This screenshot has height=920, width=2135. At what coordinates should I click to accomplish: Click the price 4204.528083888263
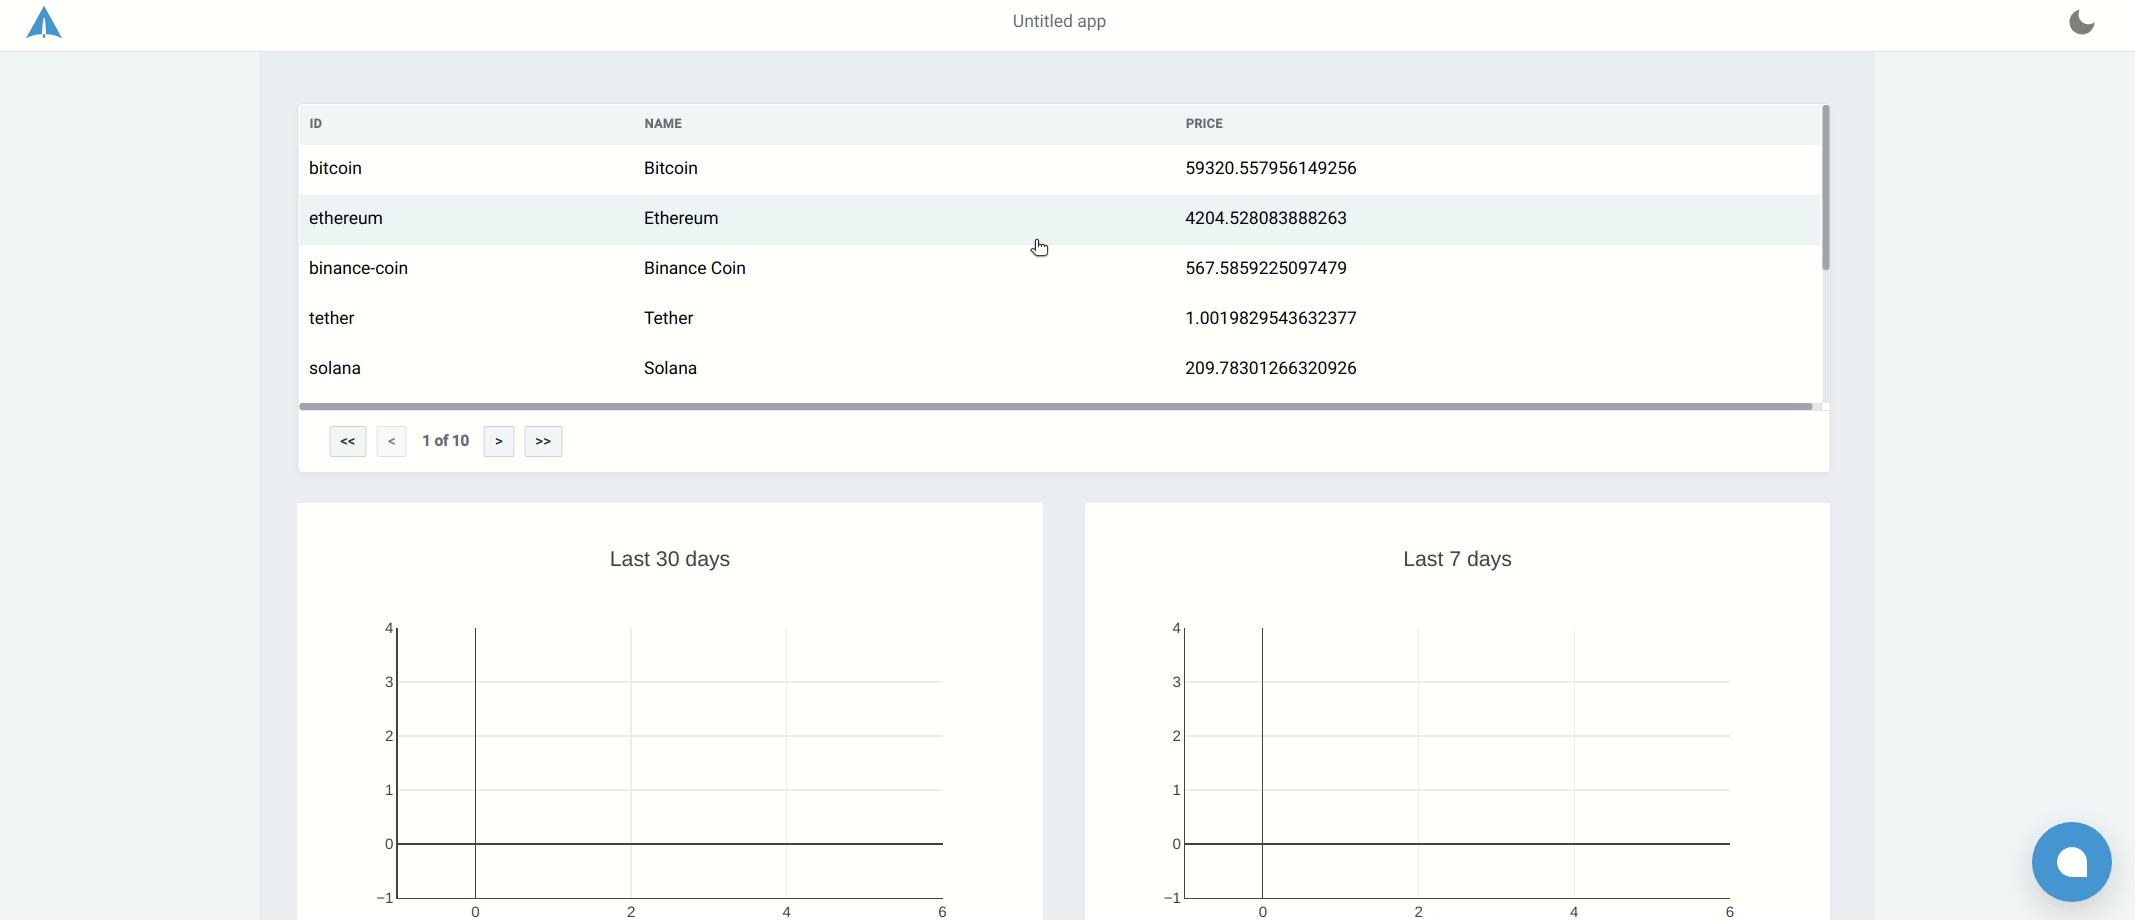[x=1266, y=218]
